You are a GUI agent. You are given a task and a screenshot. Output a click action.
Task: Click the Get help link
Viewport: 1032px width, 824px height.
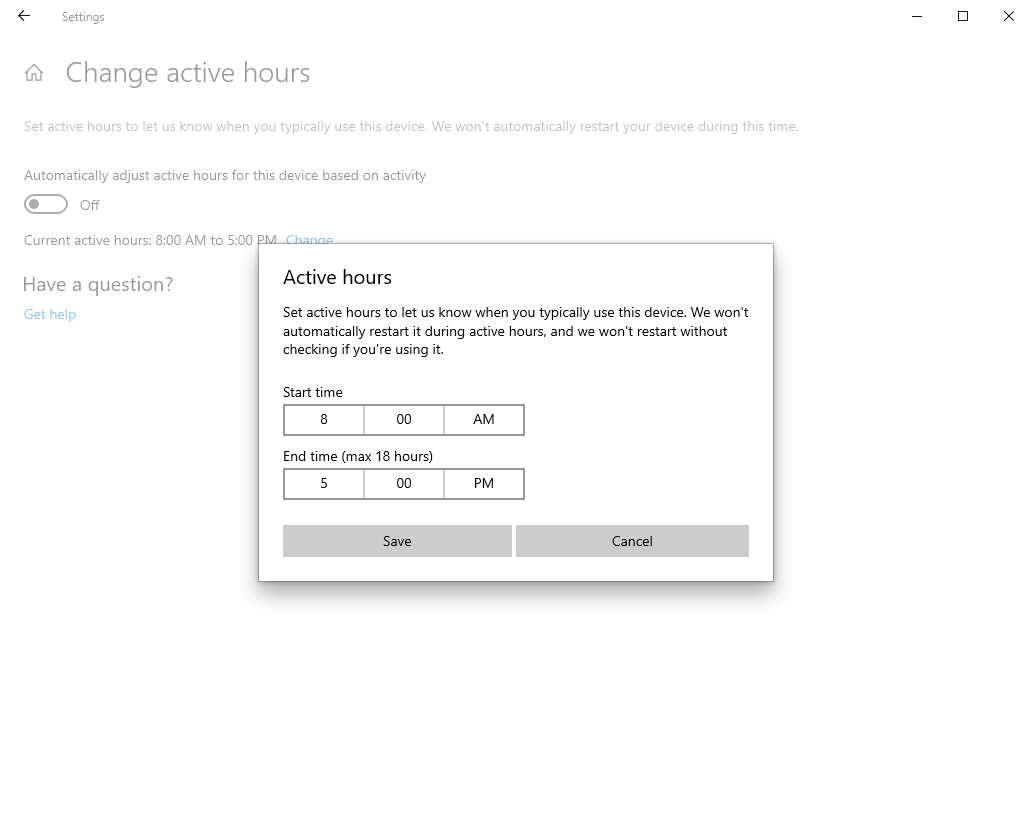(x=49, y=313)
